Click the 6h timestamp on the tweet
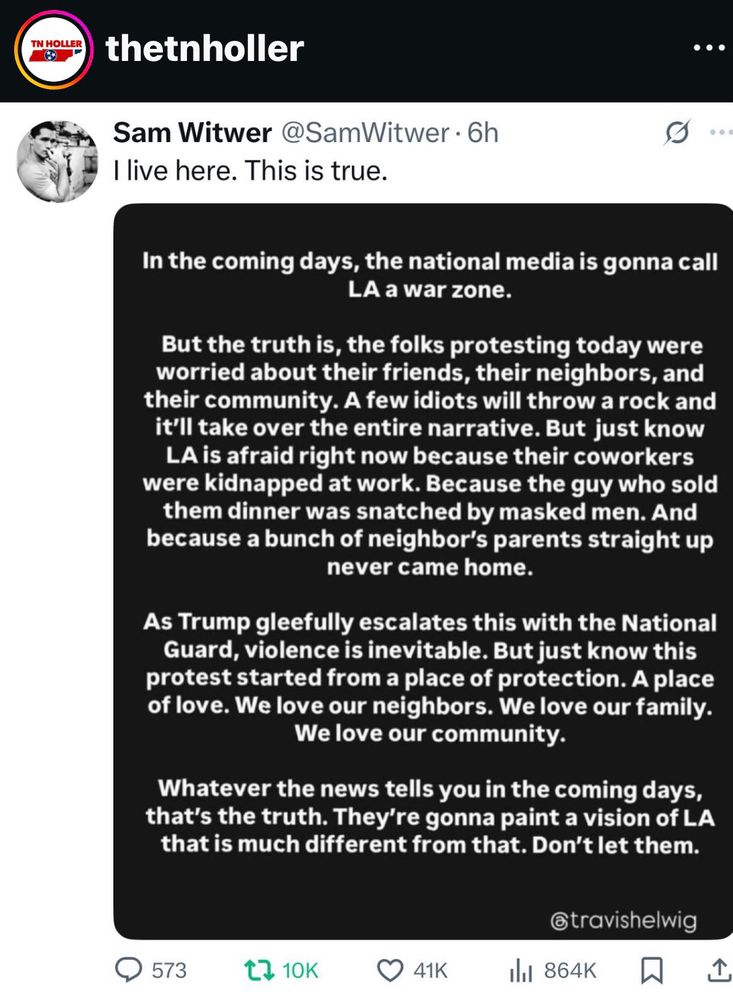The image size is (733, 1000). coord(483,132)
